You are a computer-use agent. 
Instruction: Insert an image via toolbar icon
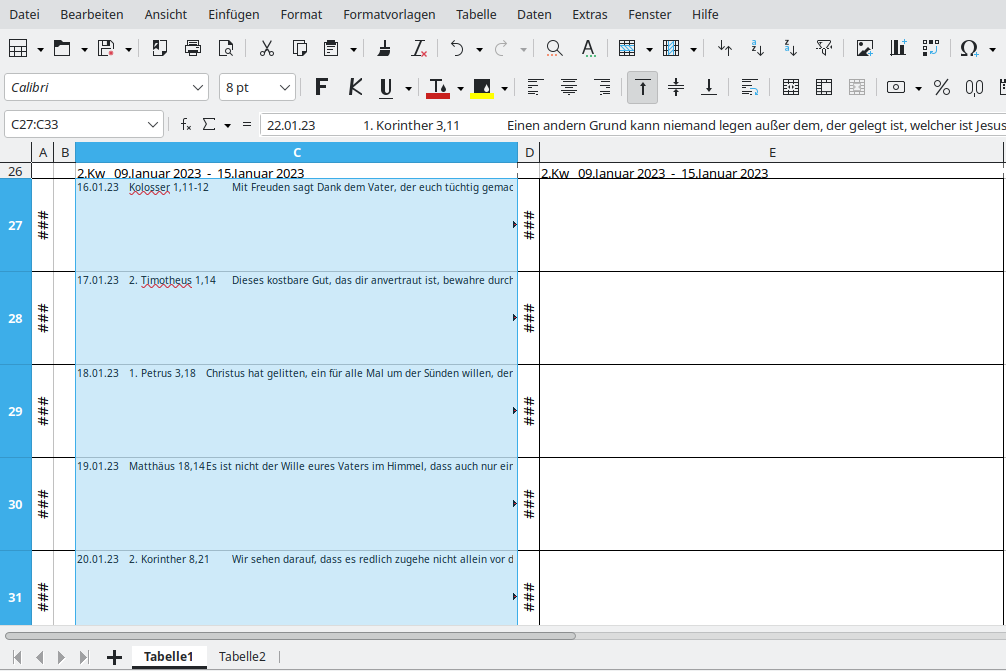coord(865,48)
